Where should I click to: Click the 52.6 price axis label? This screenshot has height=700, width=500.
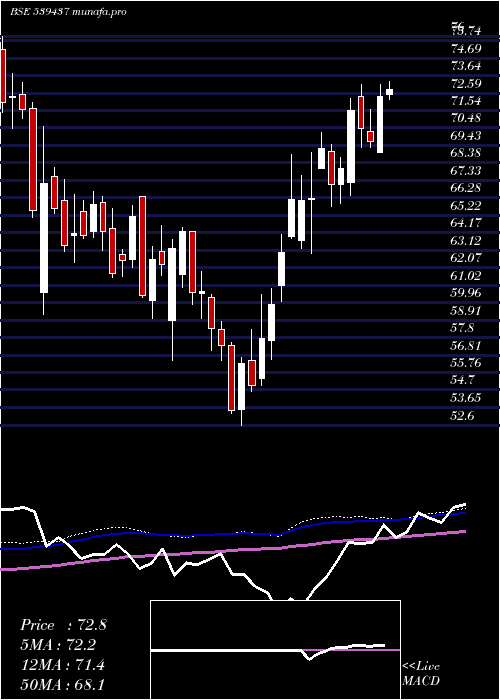[462, 416]
